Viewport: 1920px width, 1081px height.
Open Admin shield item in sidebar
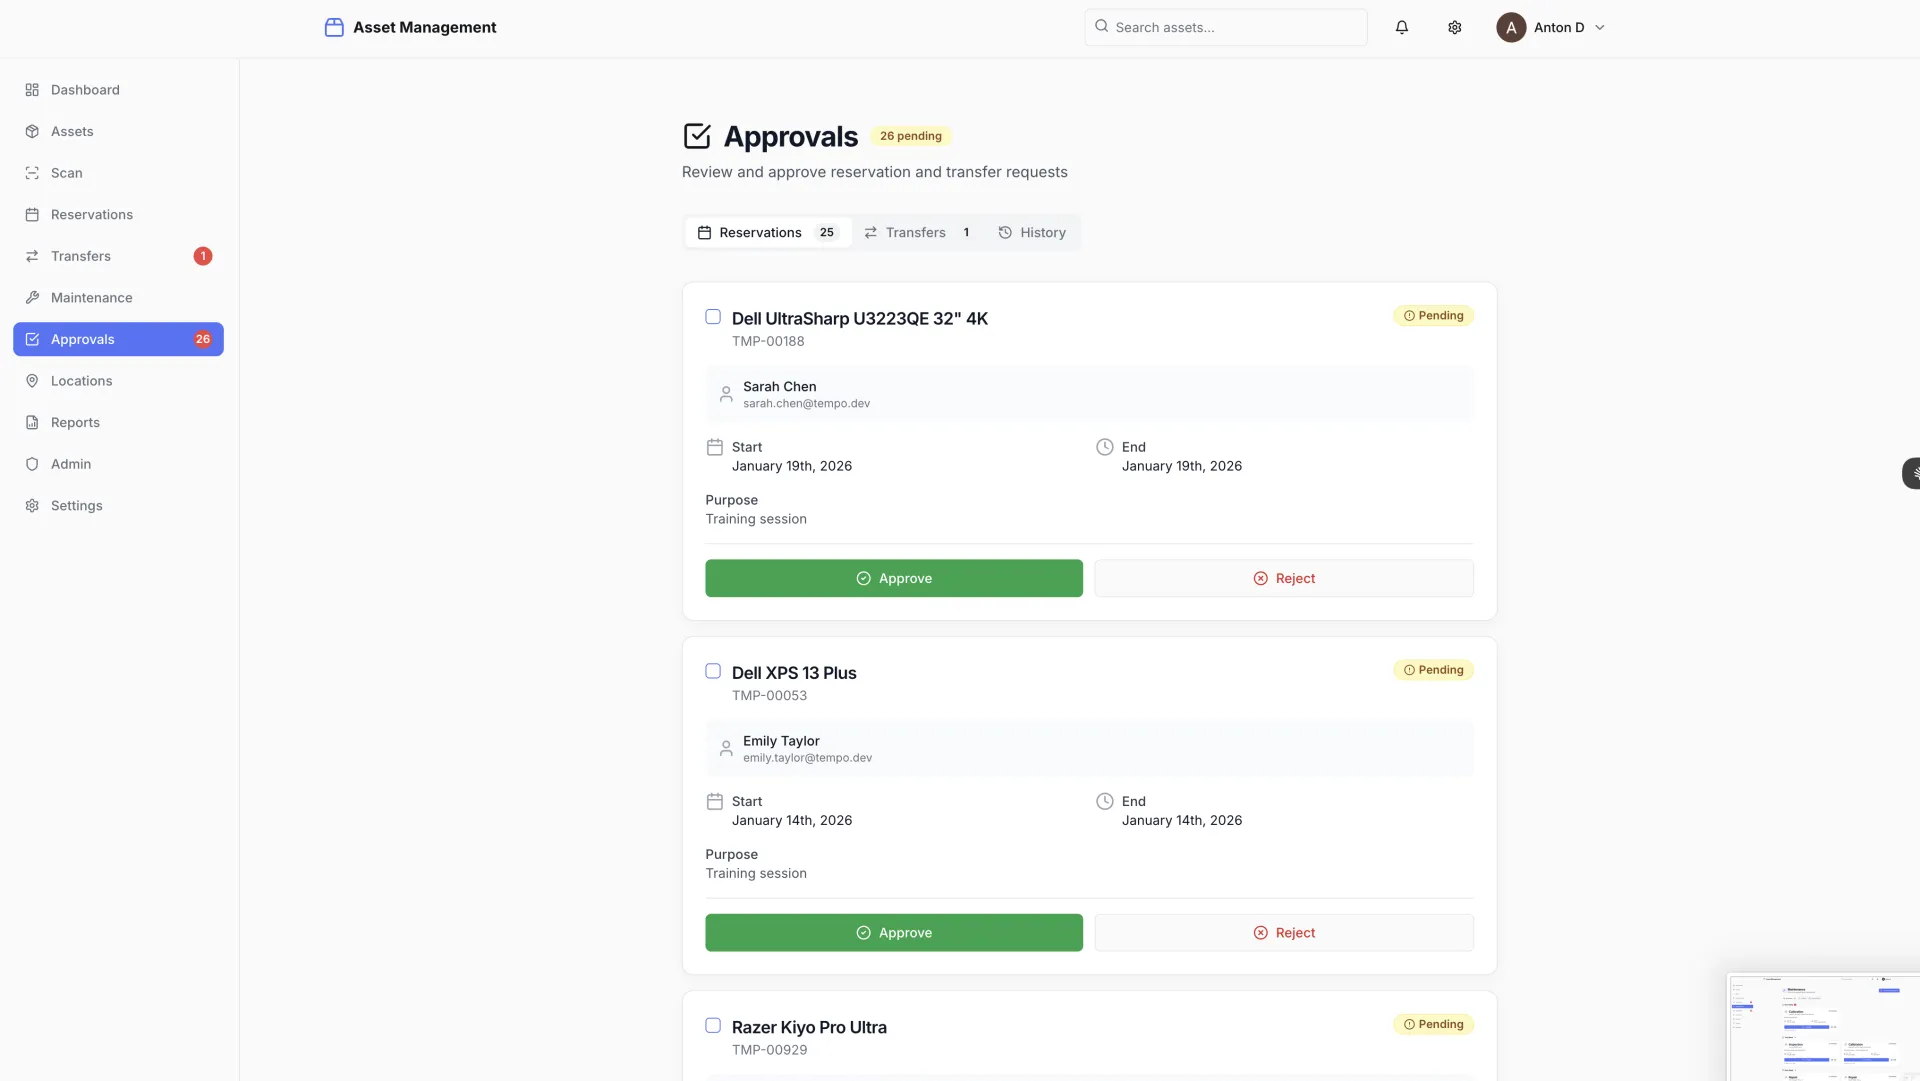click(x=70, y=464)
